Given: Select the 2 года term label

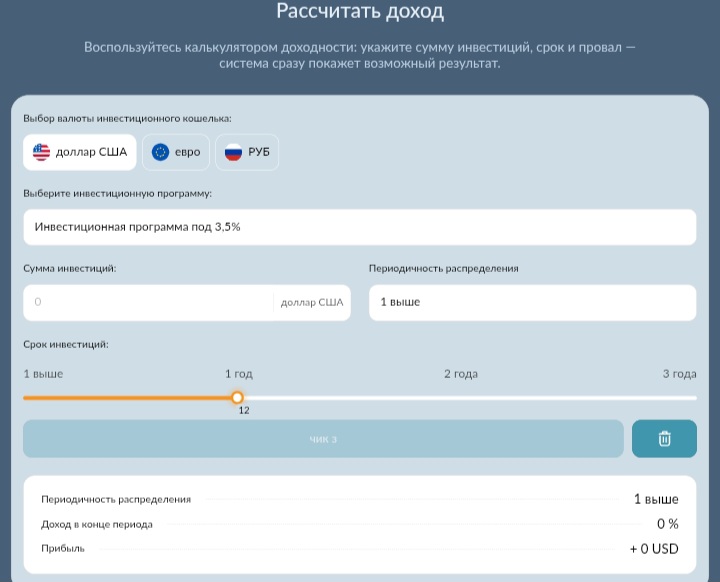Looking at the screenshot, I should coord(460,374).
